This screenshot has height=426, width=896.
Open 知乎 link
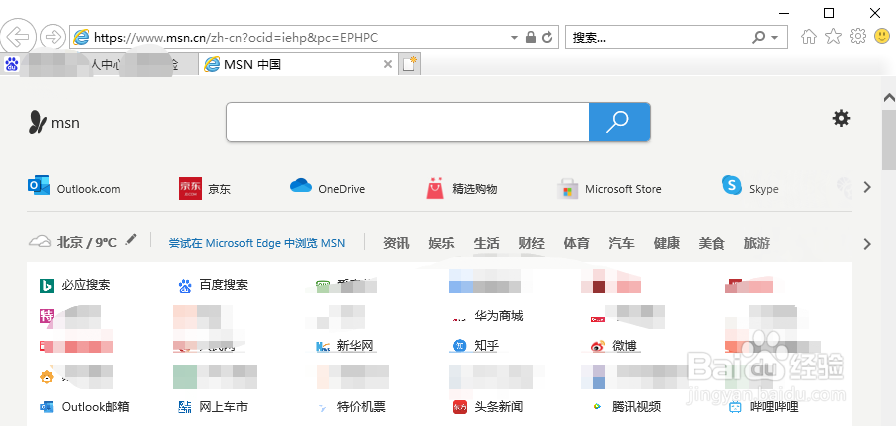coord(476,345)
